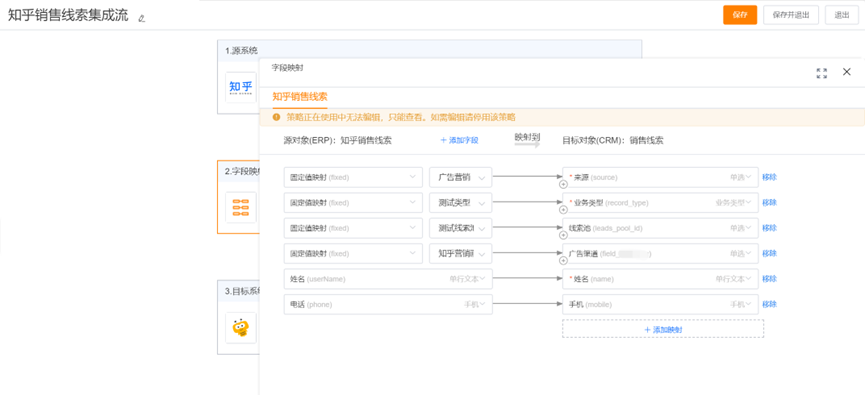
Task: Click the flow title 知乎销售线索集成流
Action: tap(68, 15)
